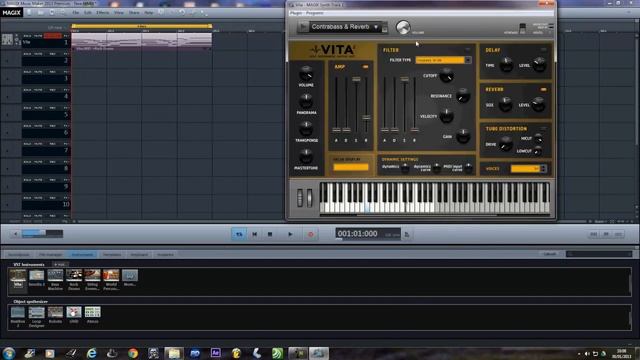
Task: Click the VOICES stepper arrows
Action: [543, 169]
